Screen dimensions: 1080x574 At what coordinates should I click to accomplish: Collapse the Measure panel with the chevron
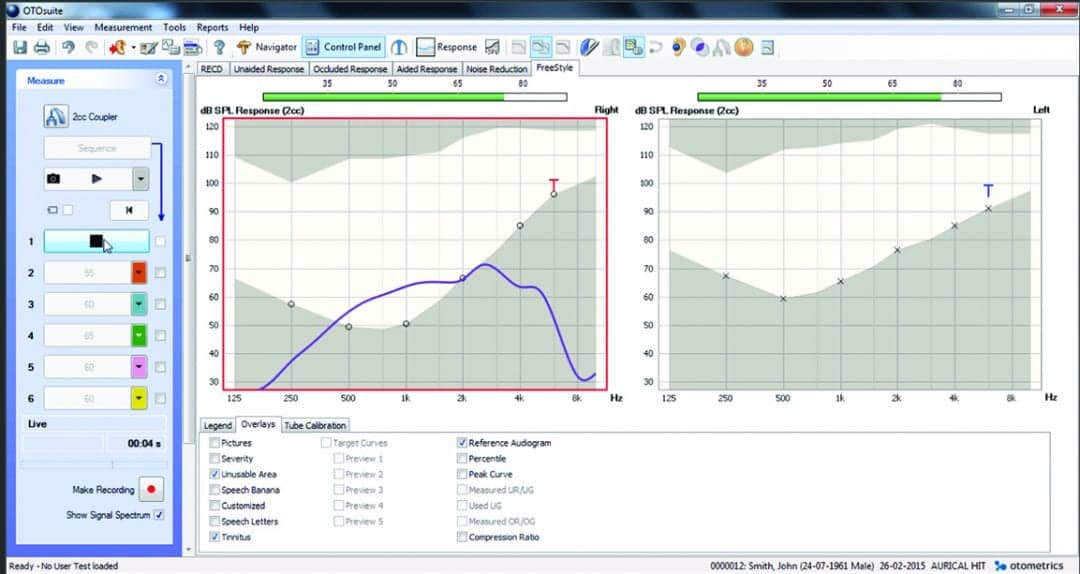[x=160, y=79]
